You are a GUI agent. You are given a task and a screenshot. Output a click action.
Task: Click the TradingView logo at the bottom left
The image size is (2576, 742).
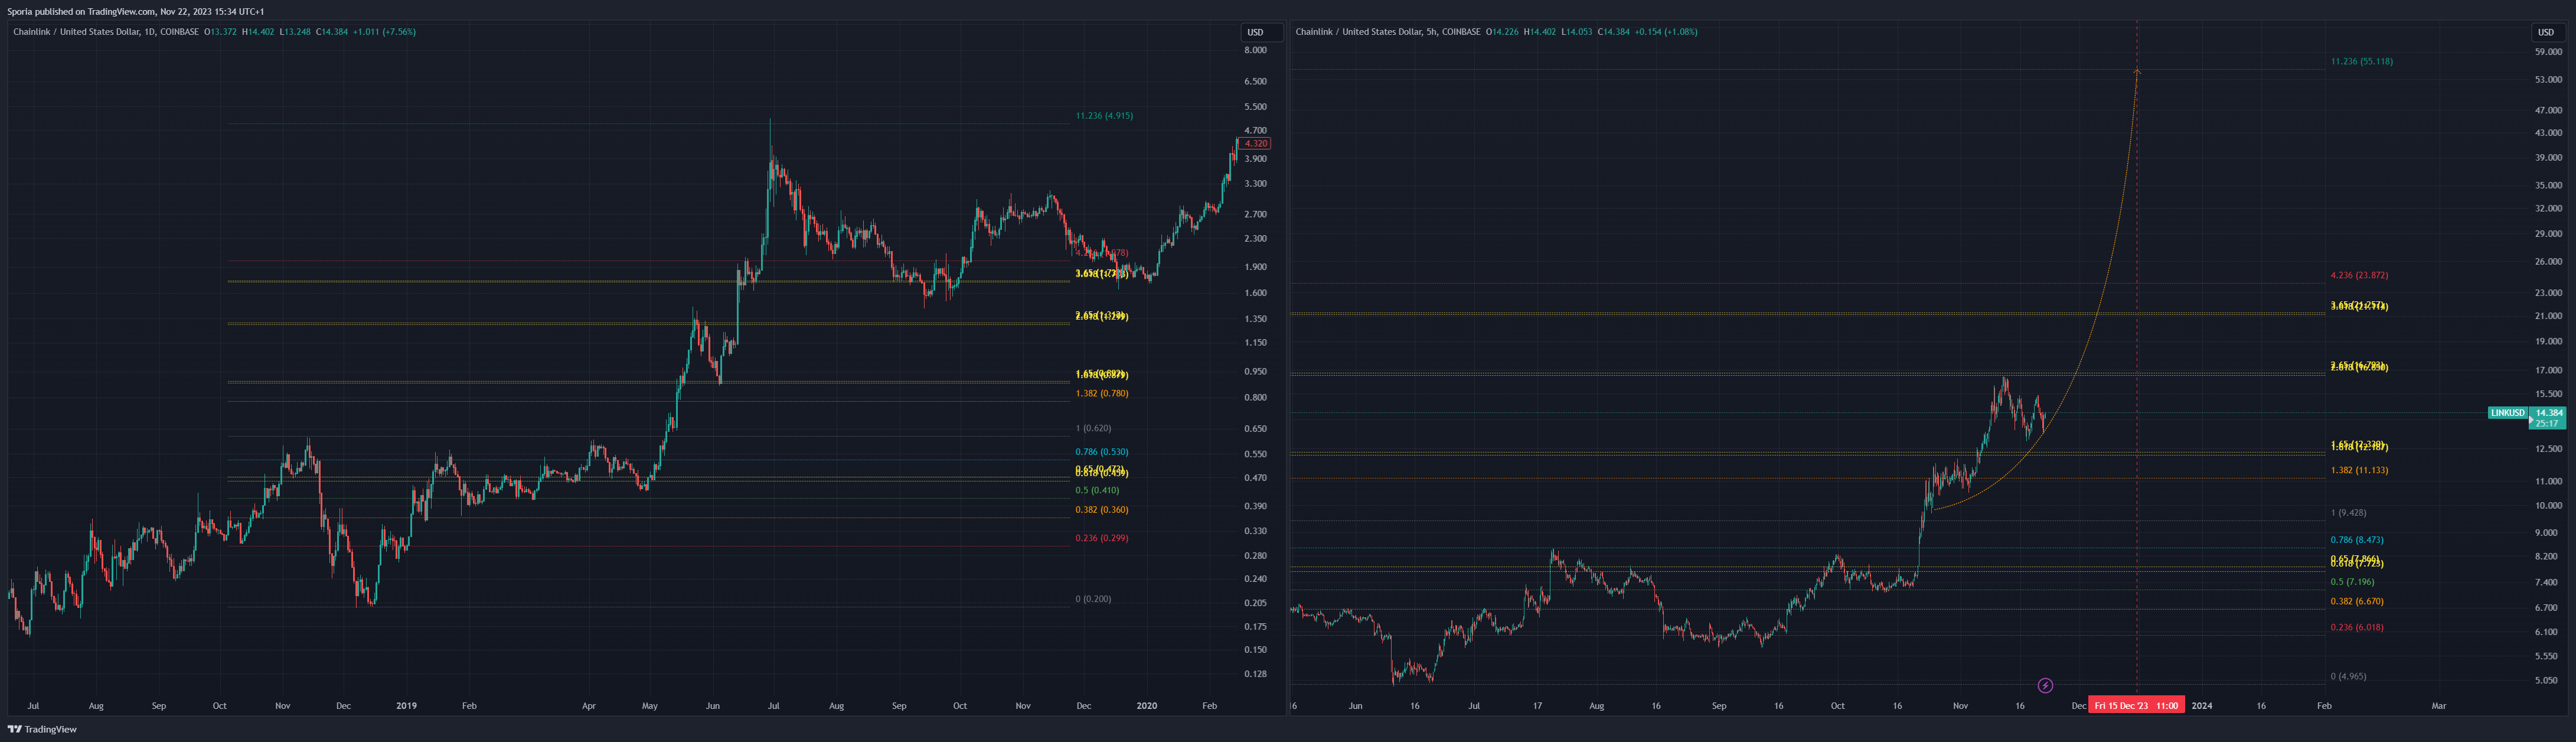(x=42, y=729)
